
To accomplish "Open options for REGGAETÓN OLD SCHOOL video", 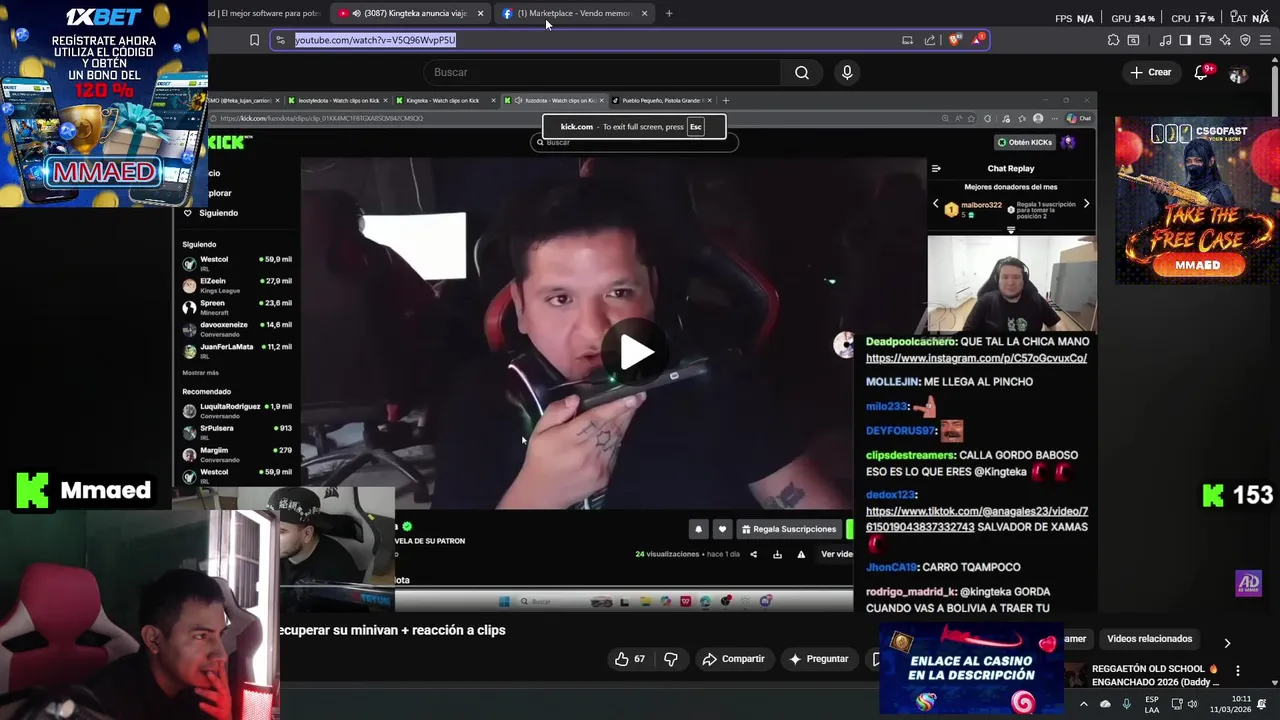I will click(x=1237, y=671).
